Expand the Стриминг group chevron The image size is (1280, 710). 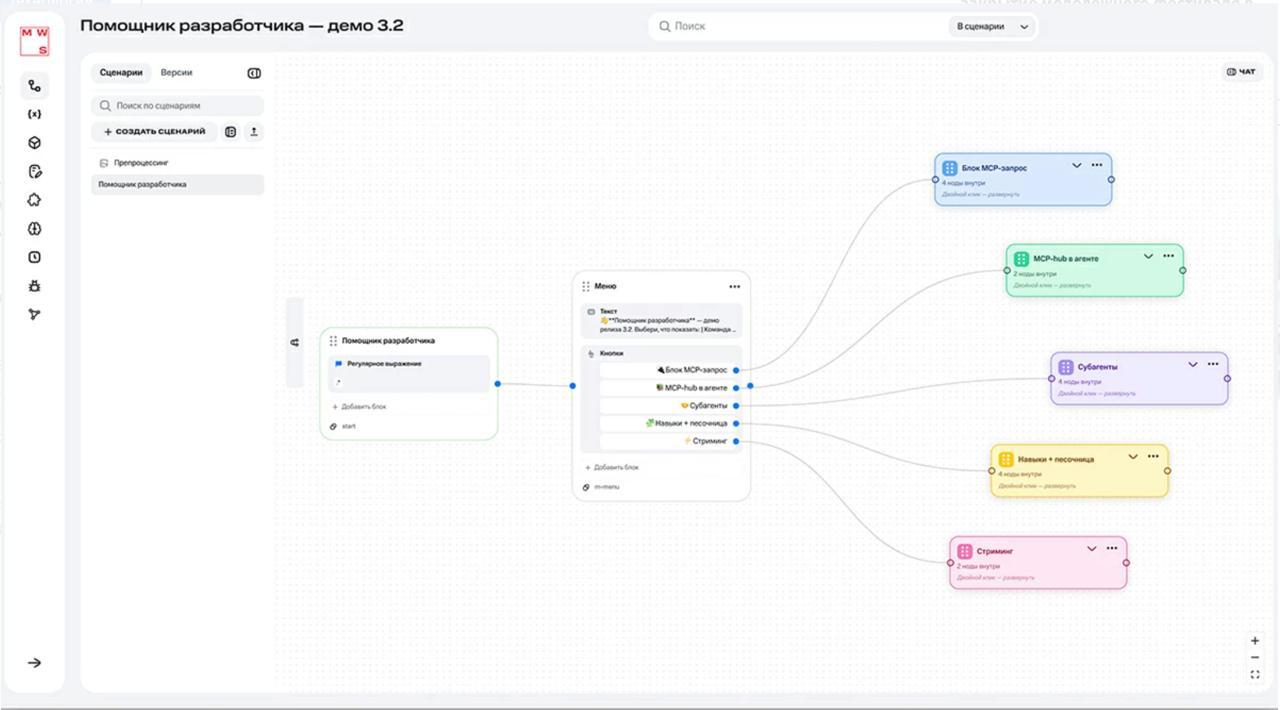tap(1092, 549)
